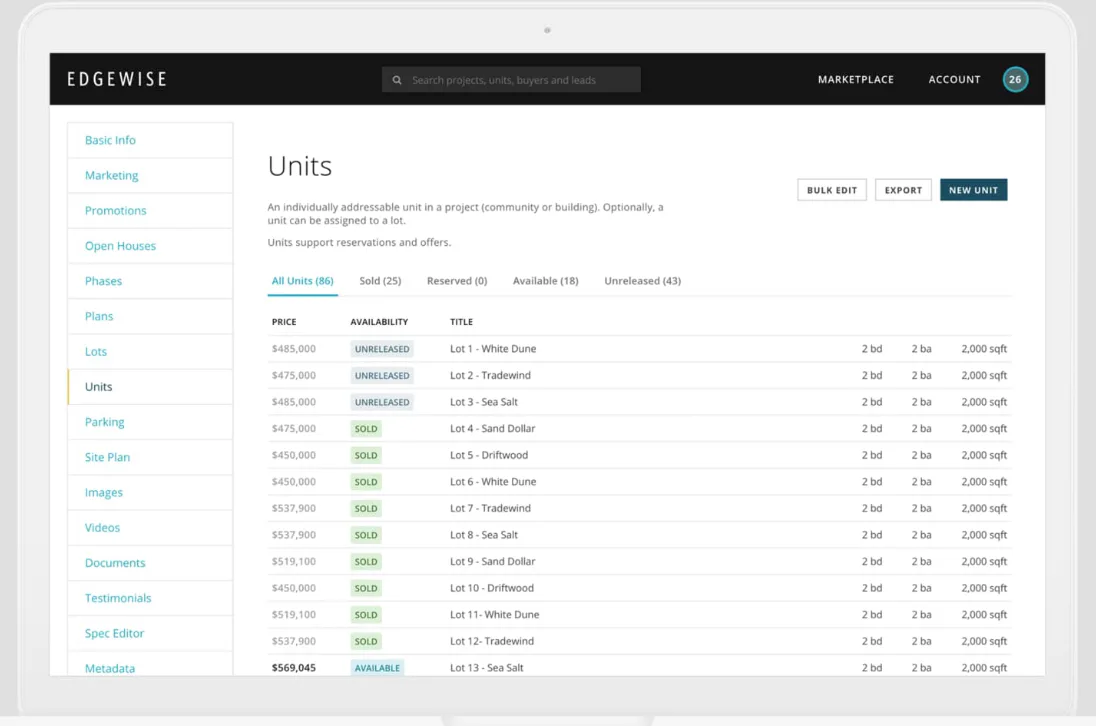Click the New Unit button

click(x=973, y=190)
